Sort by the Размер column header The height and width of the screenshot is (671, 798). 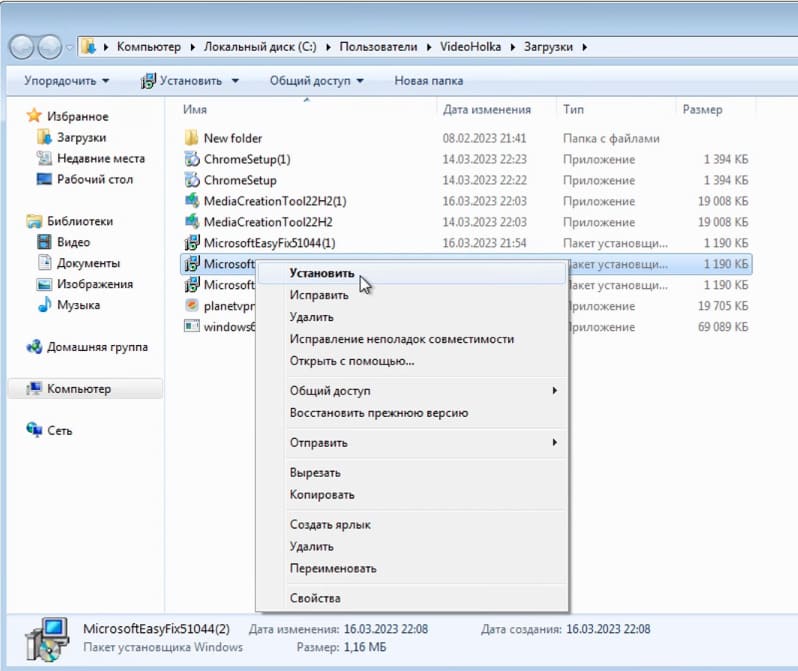pos(702,109)
